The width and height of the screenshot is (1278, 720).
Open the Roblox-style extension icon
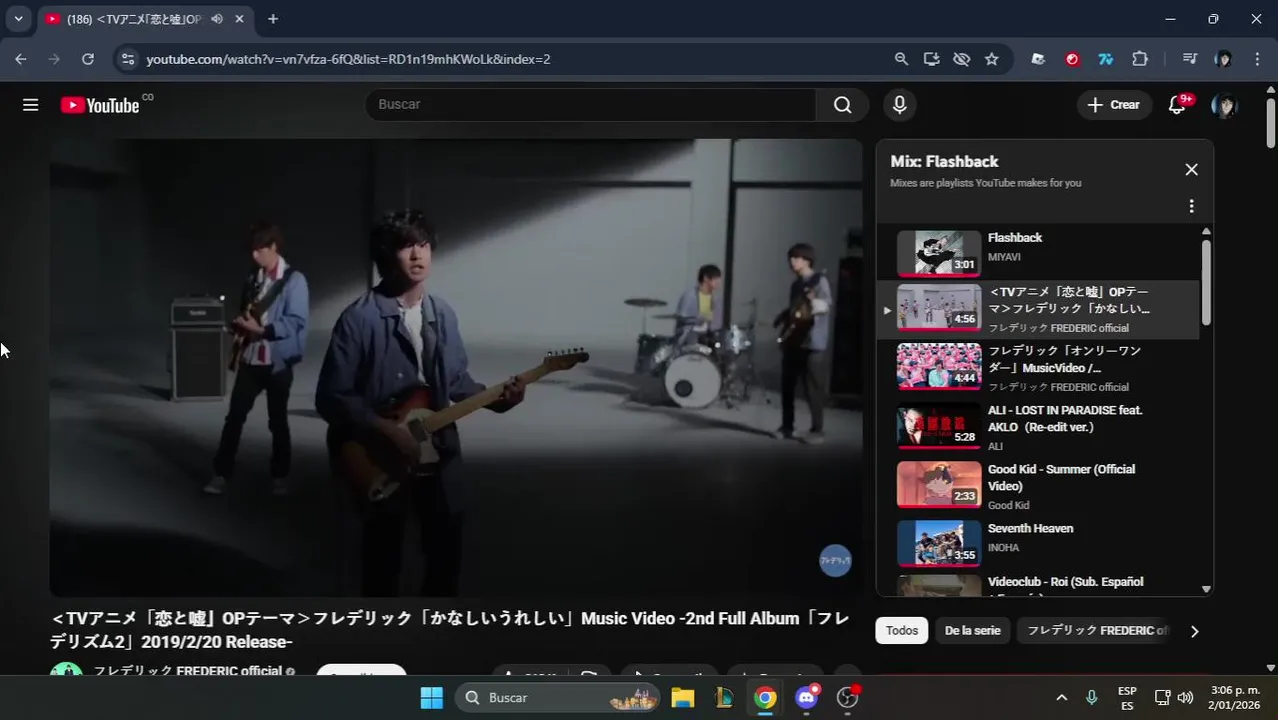click(1038, 59)
